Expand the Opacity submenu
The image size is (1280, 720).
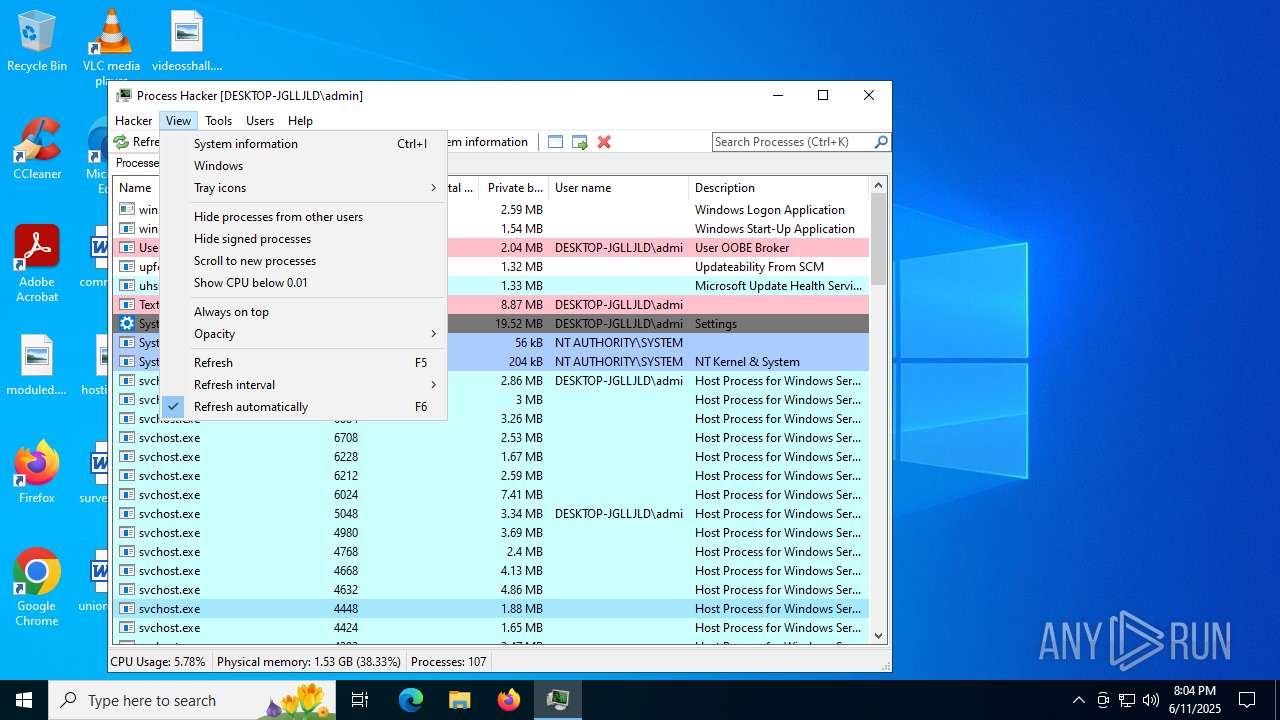(303, 334)
